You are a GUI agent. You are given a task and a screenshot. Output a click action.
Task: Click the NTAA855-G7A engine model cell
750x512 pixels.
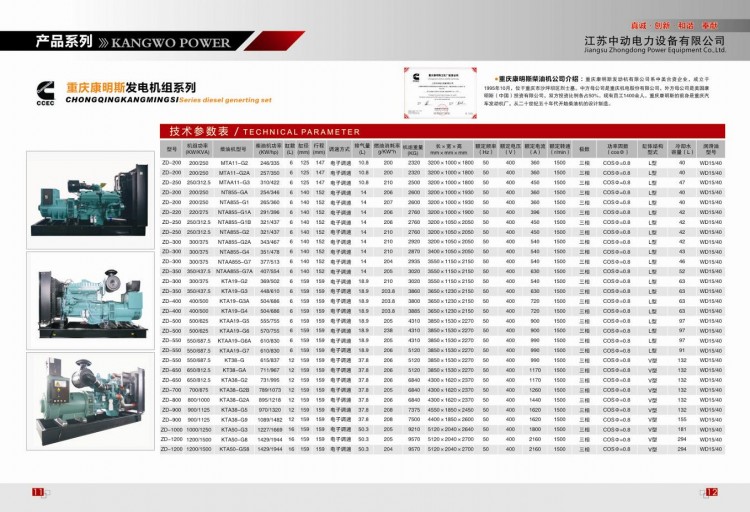point(234,271)
